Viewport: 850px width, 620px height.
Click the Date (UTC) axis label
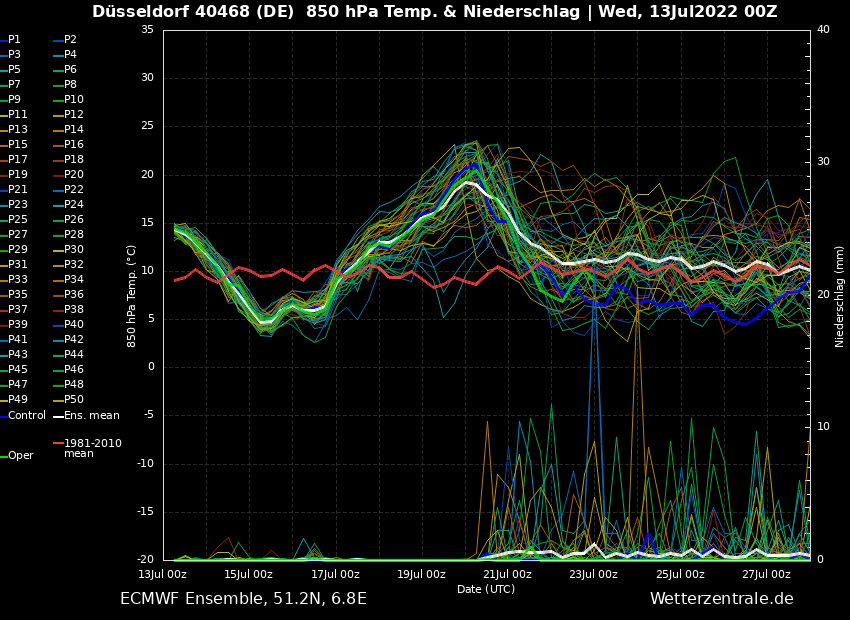point(486,589)
